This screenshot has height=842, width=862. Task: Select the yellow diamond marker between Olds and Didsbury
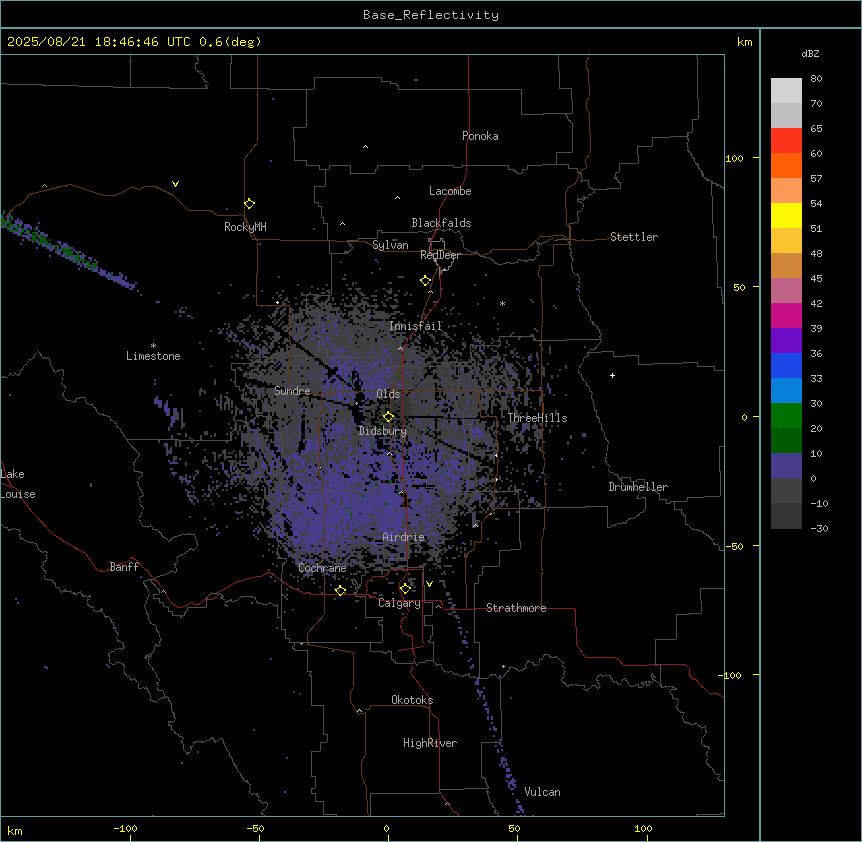389,417
